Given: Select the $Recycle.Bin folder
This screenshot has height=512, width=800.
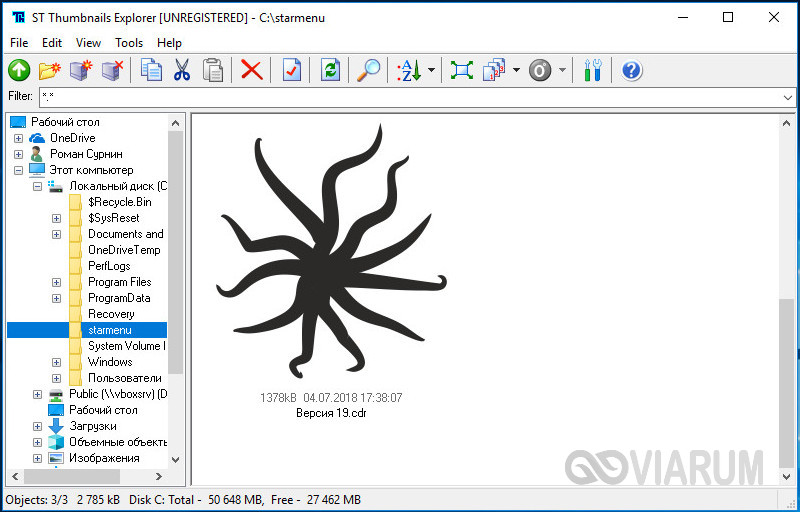Looking at the screenshot, I should point(120,202).
